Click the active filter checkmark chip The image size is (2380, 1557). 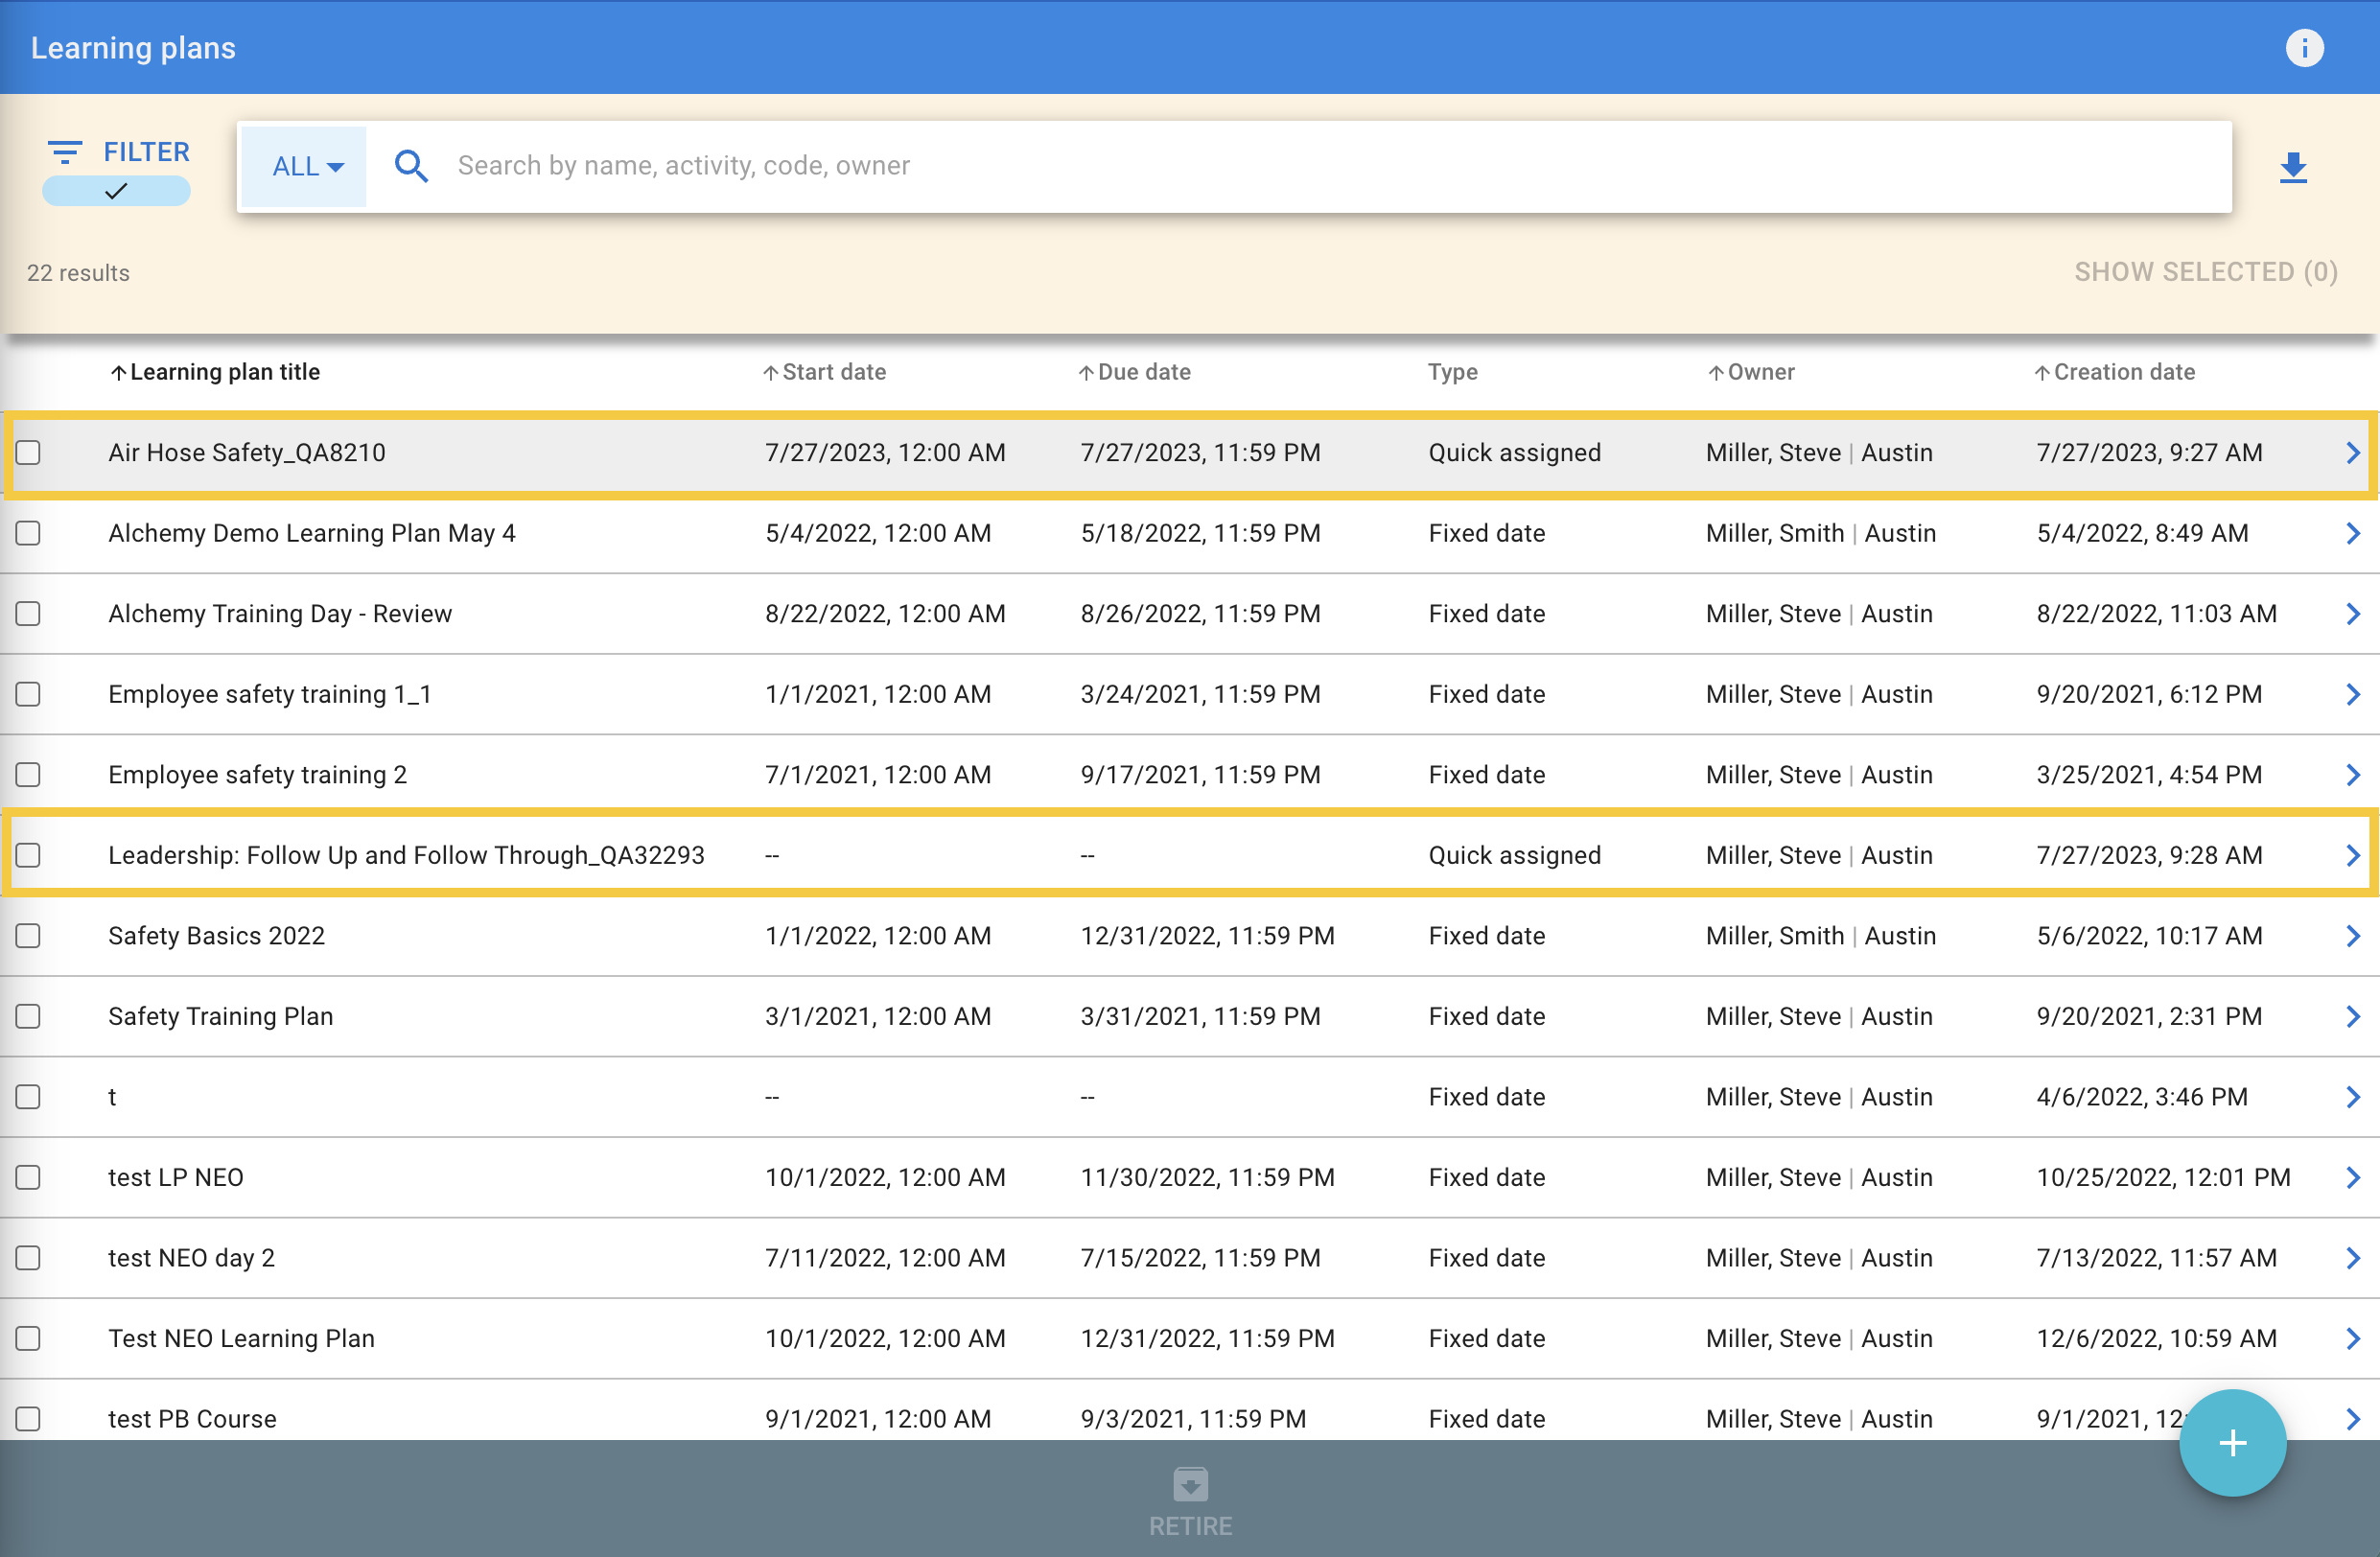(x=116, y=191)
